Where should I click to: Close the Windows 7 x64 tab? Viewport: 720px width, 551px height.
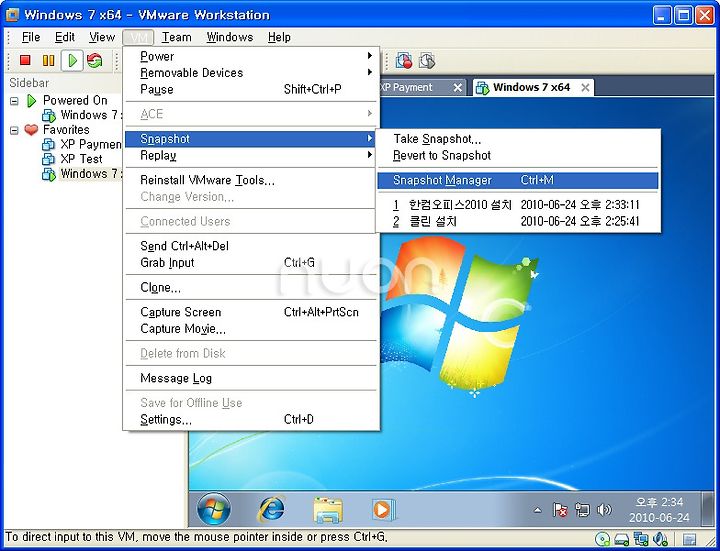tap(585, 88)
